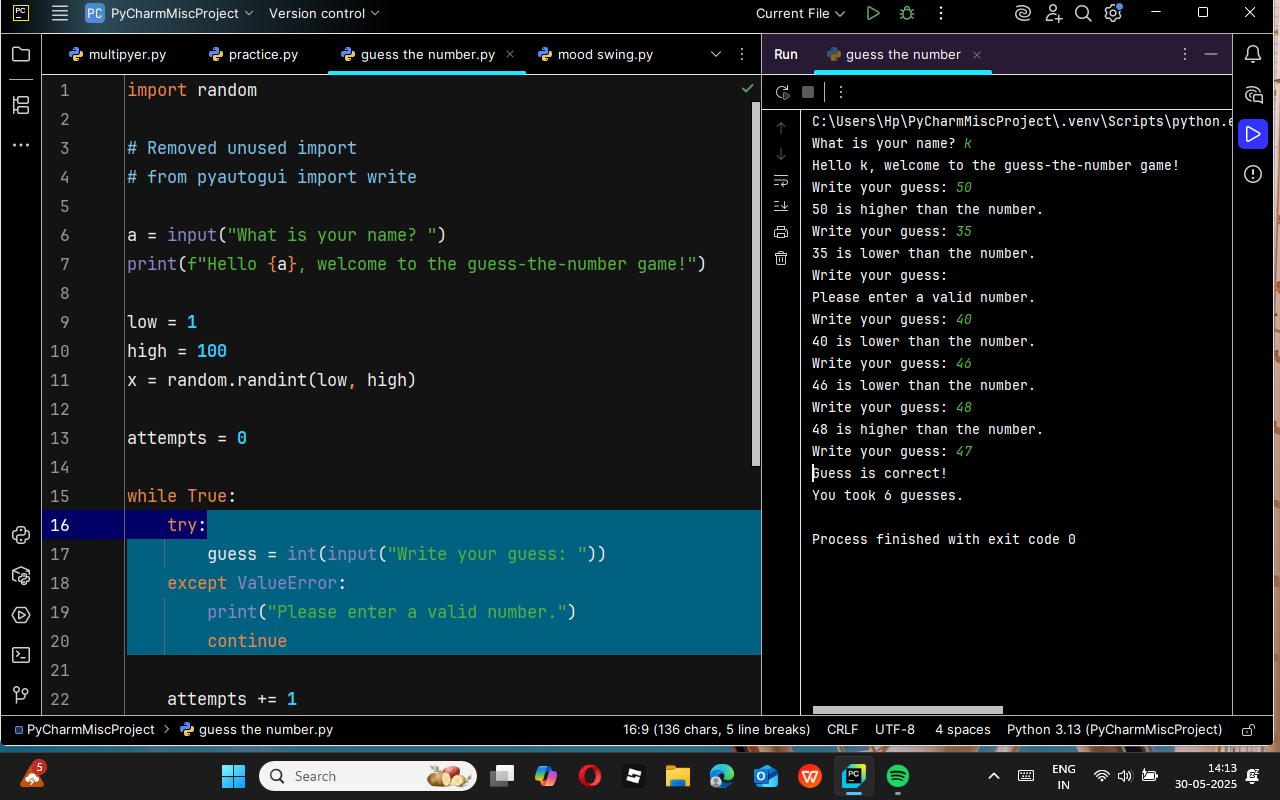Click the Stop process square icon
This screenshot has height=800, width=1280.
point(808,92)
